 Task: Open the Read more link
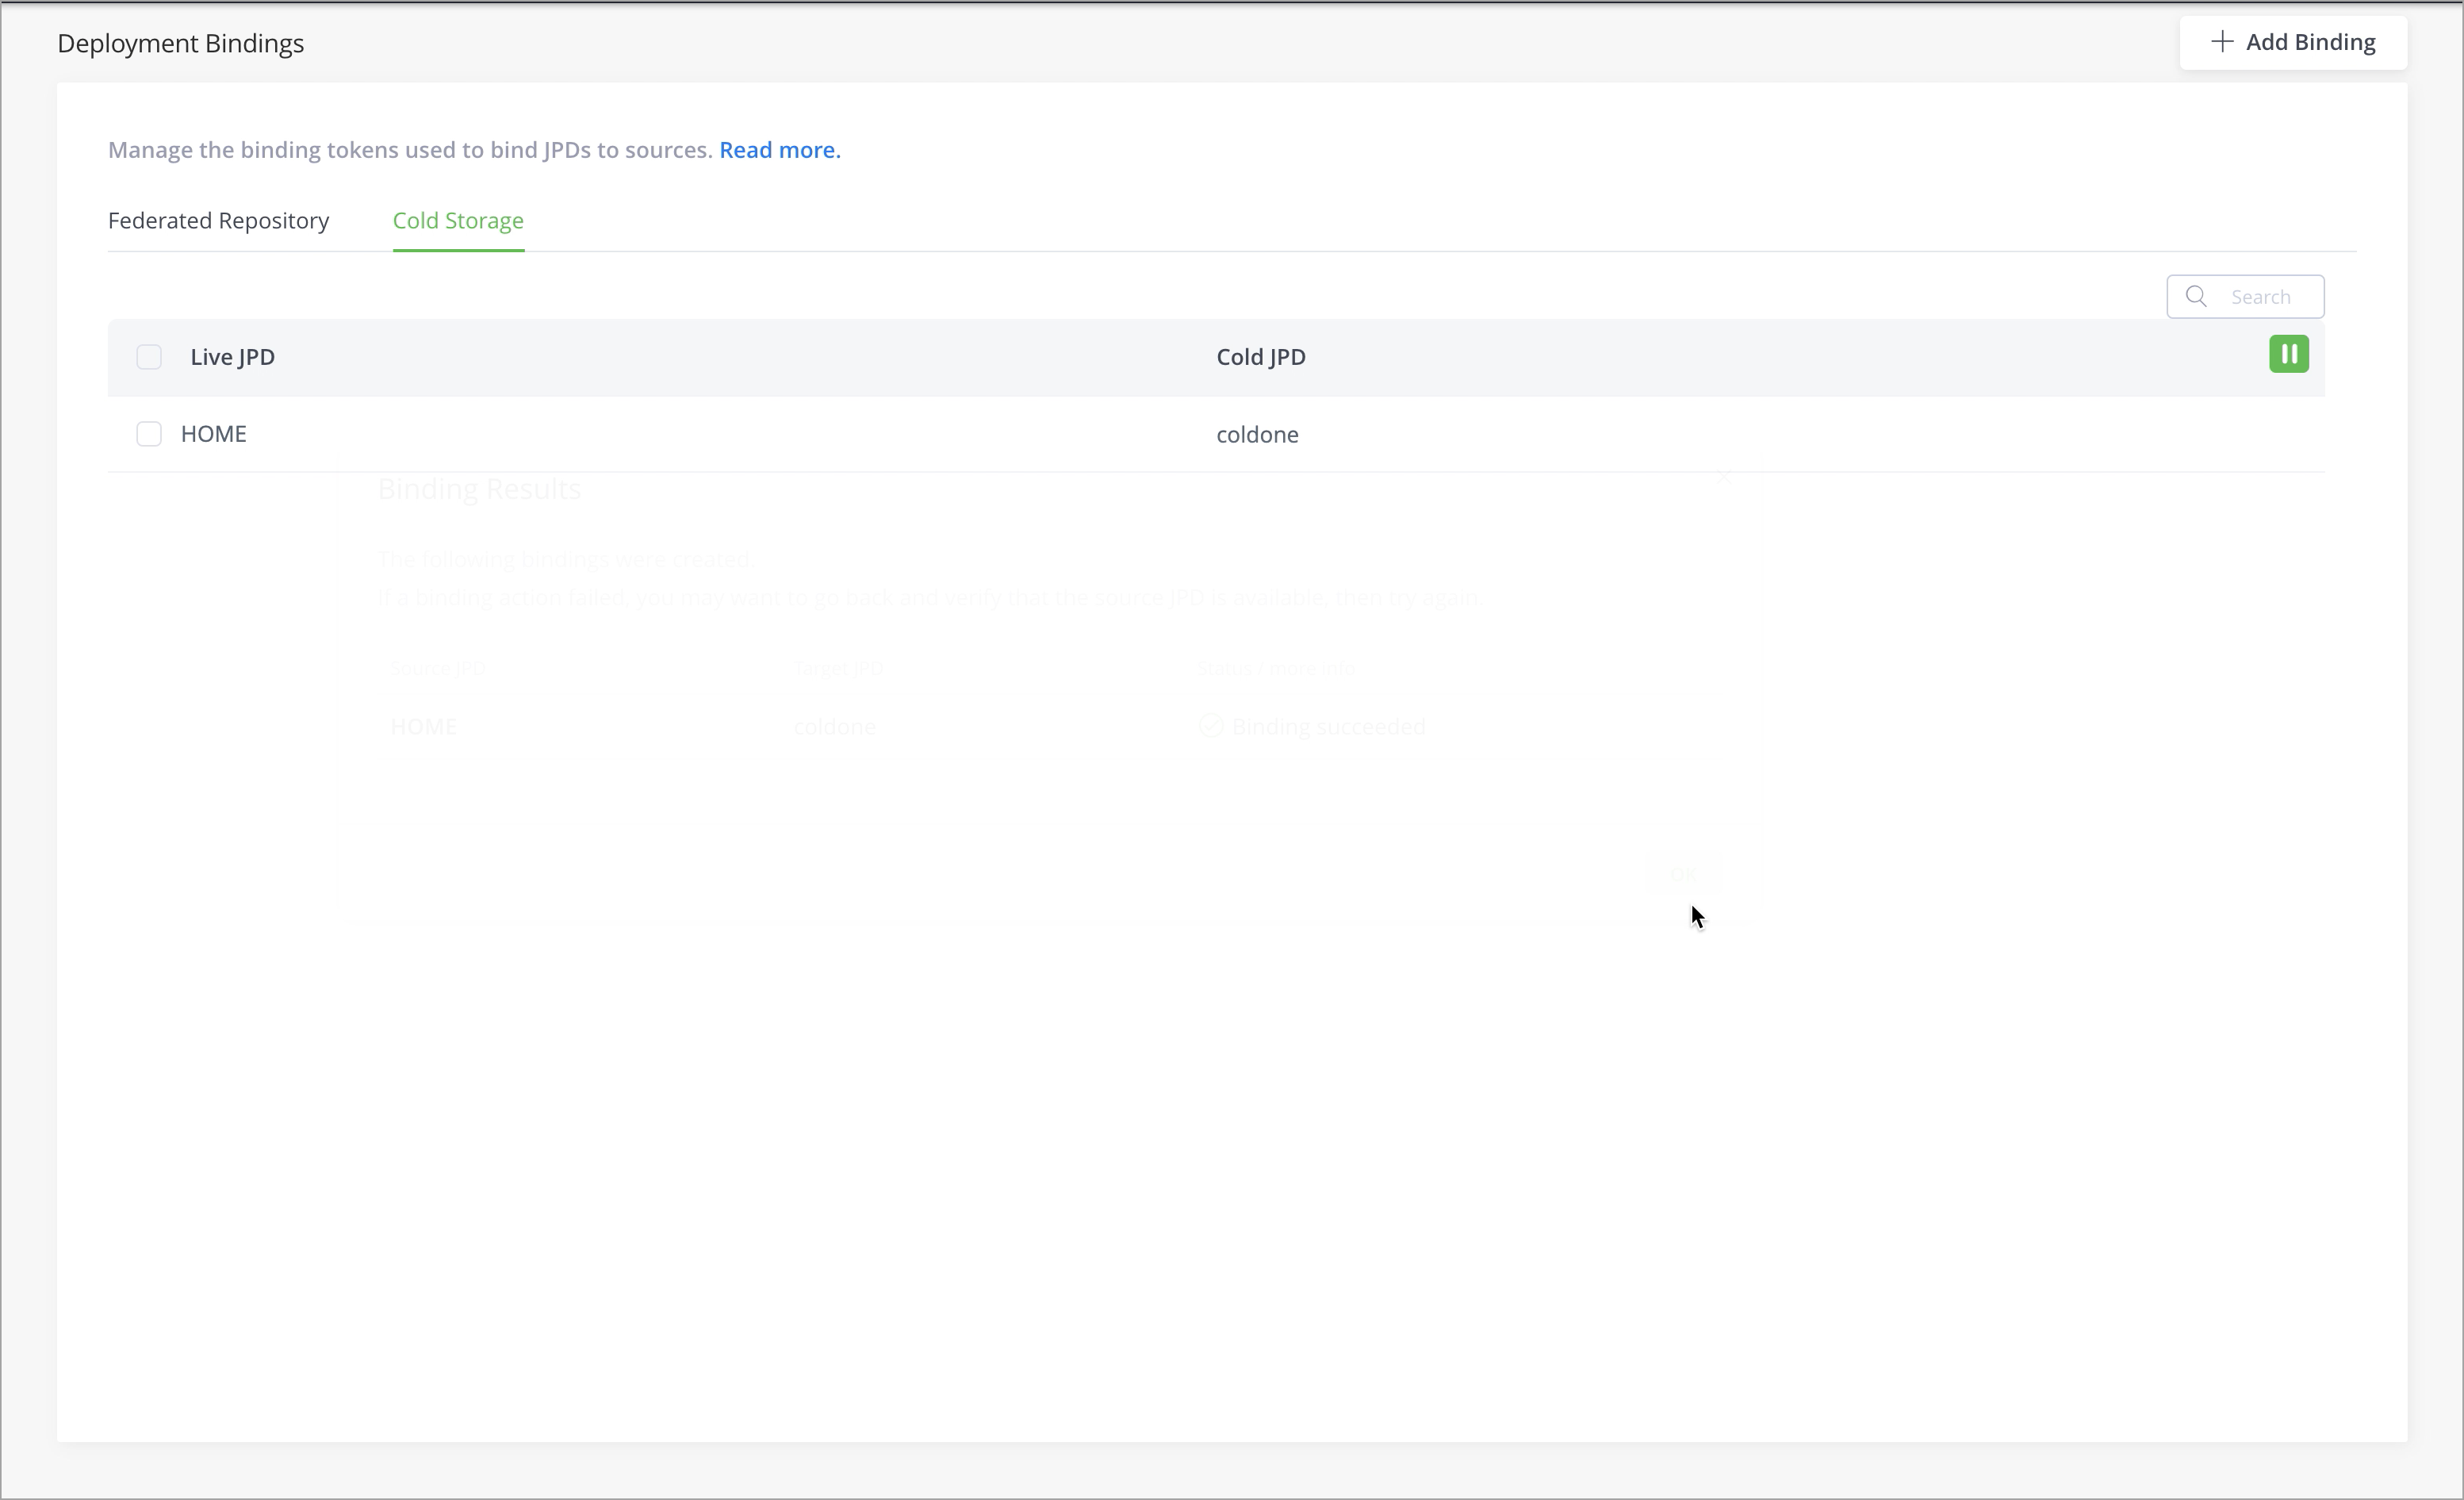click(x=779, y=150)
